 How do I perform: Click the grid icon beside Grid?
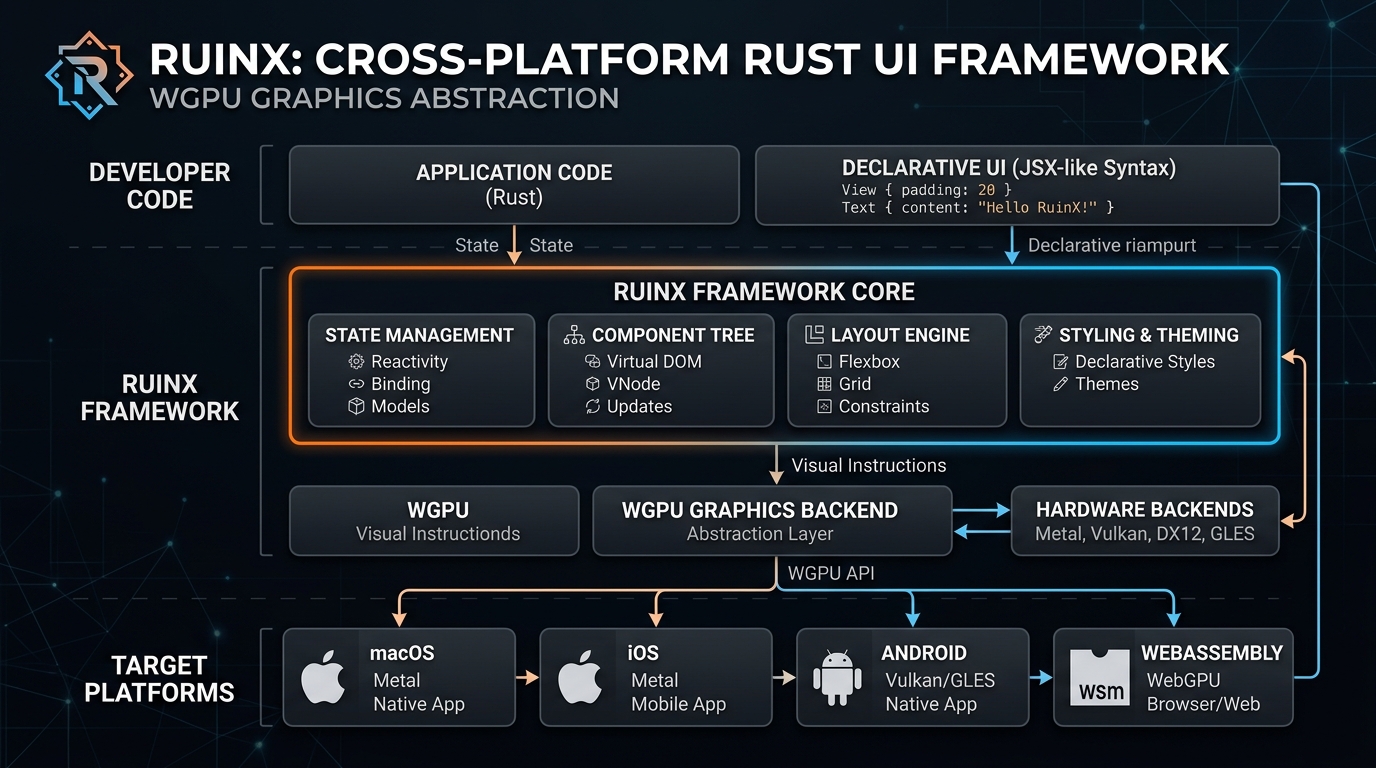(824, 384)
